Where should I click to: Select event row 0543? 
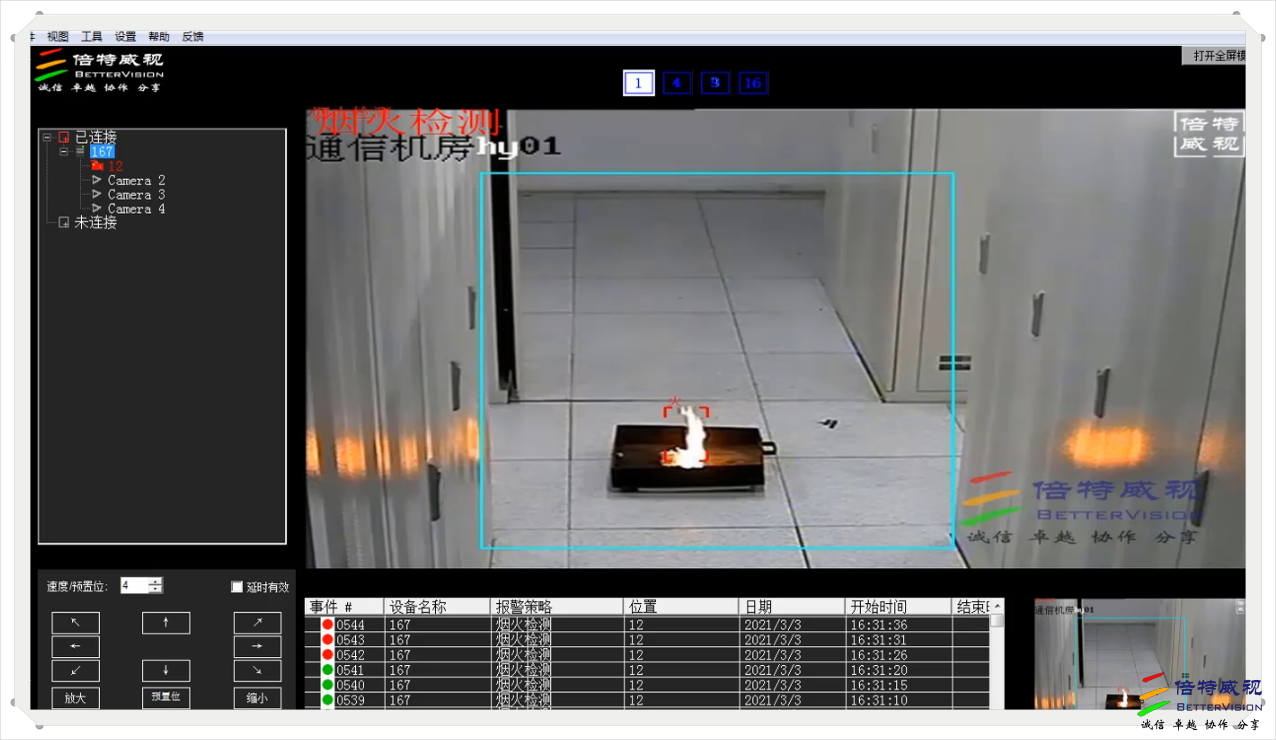[647, 640]
